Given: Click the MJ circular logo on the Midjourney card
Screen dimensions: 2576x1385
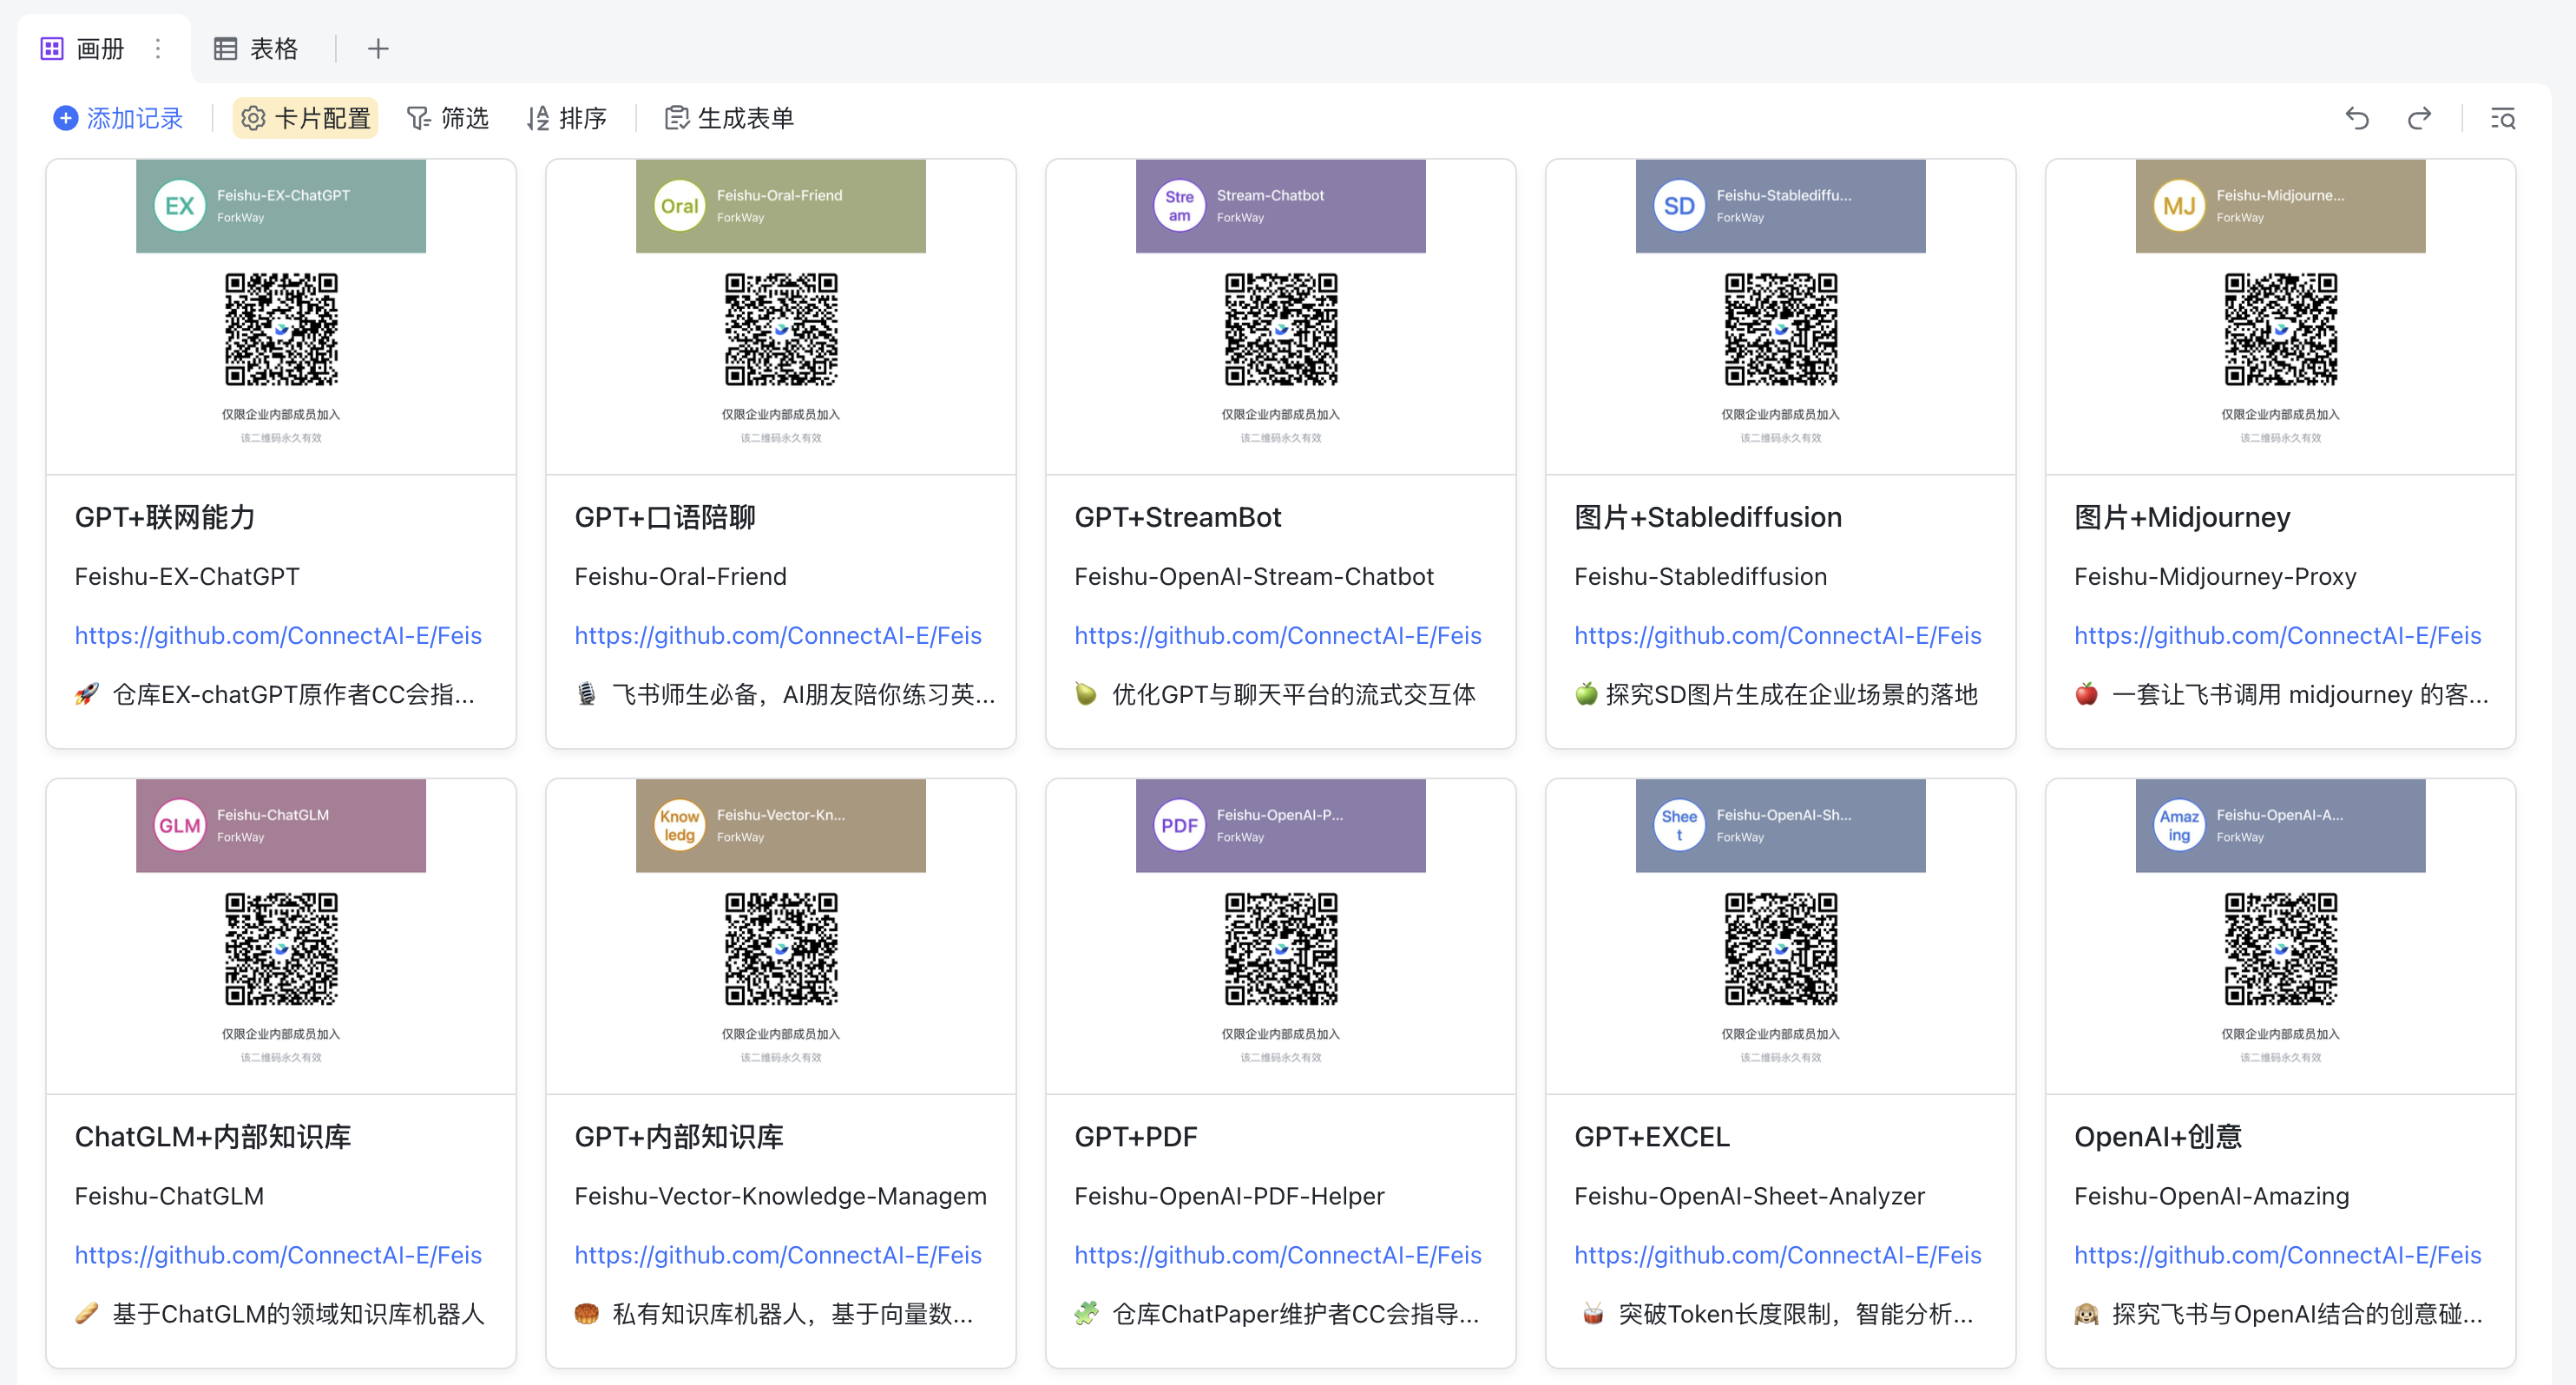Looking at the screenshot, I should tap(2179, 205).
